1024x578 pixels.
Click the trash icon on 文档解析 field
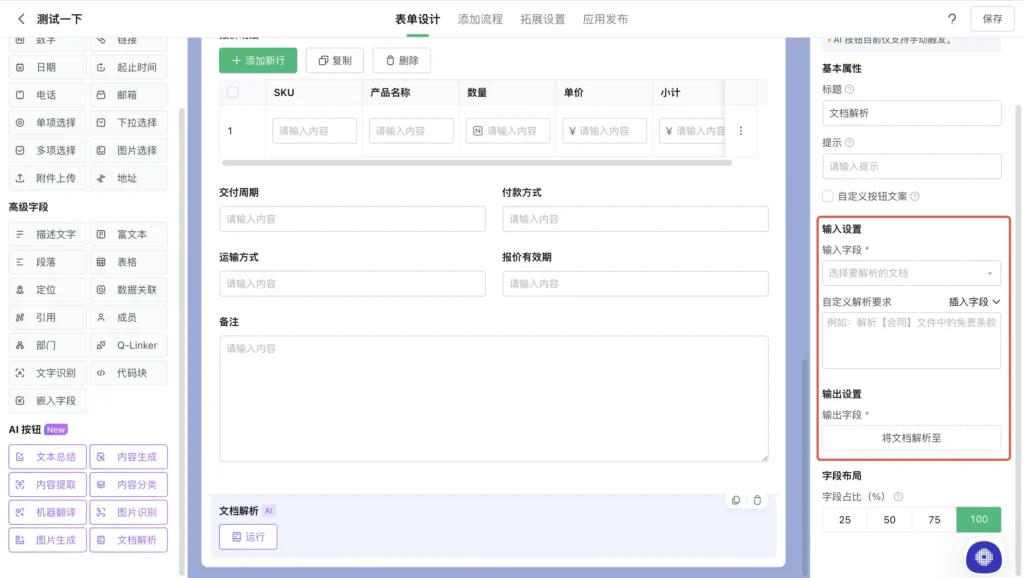758,500
